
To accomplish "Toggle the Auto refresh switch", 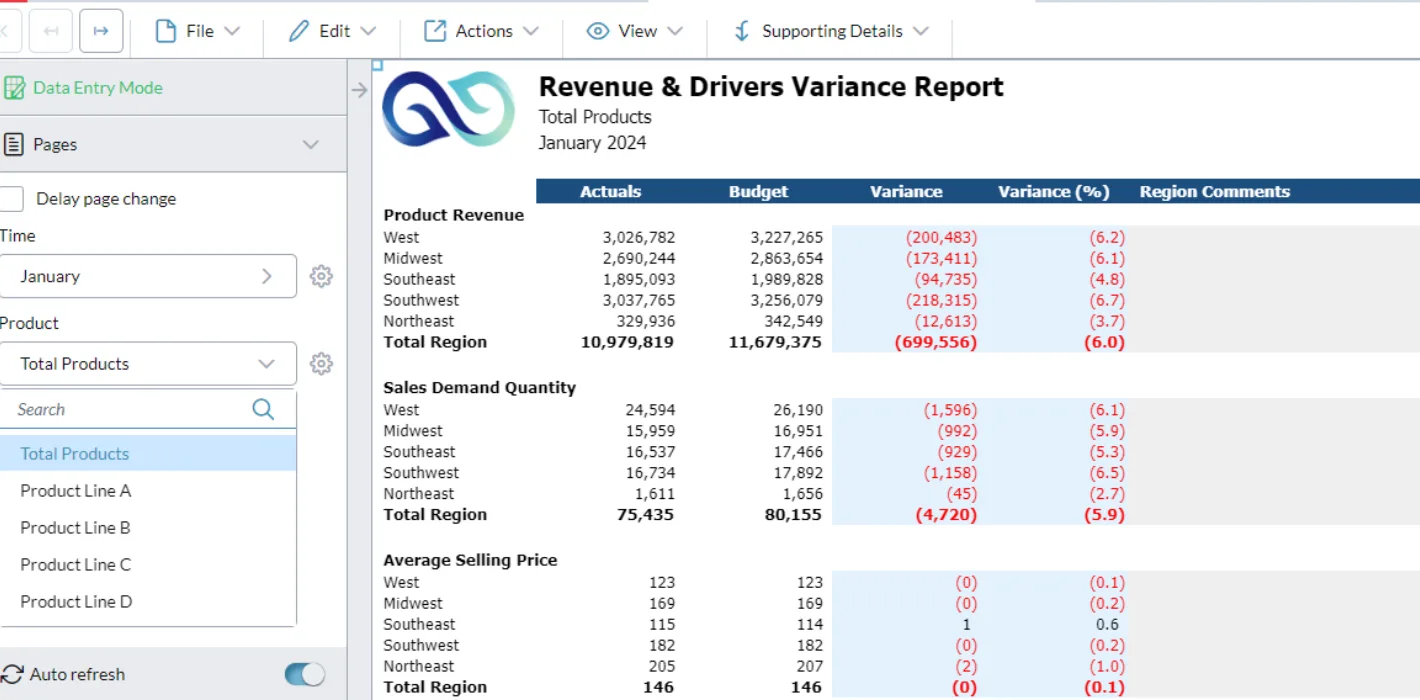I will coord(305,674).
